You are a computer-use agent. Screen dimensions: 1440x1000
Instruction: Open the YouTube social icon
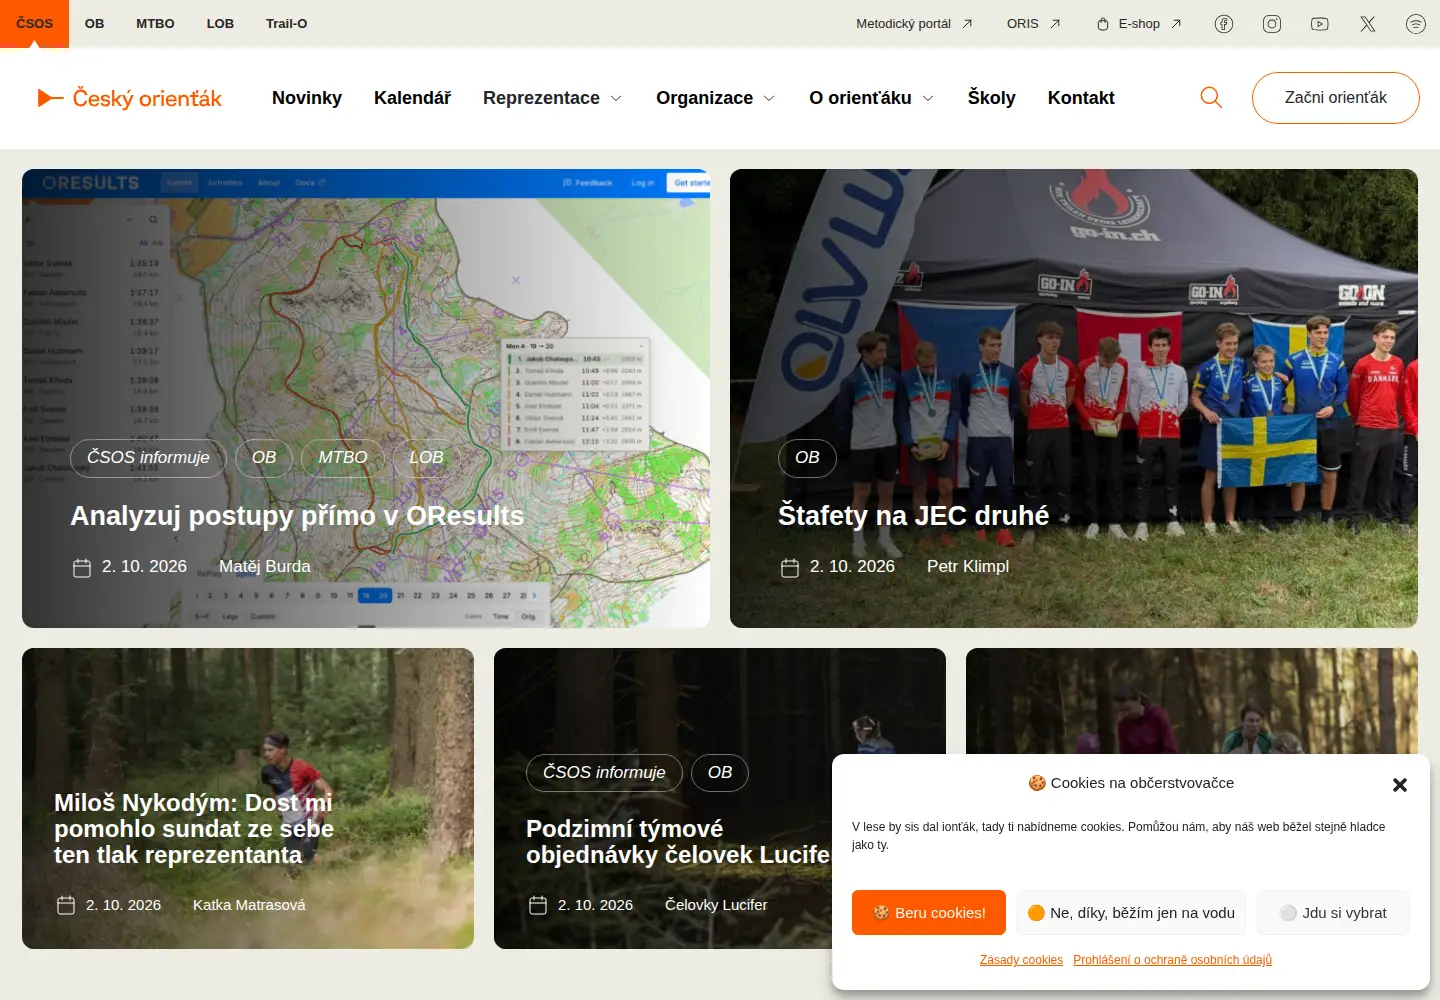[x=1320, y=24]
